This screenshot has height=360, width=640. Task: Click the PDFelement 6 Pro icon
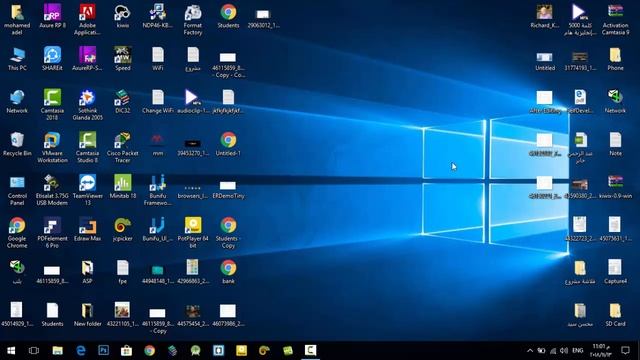[x=52, y=233]
